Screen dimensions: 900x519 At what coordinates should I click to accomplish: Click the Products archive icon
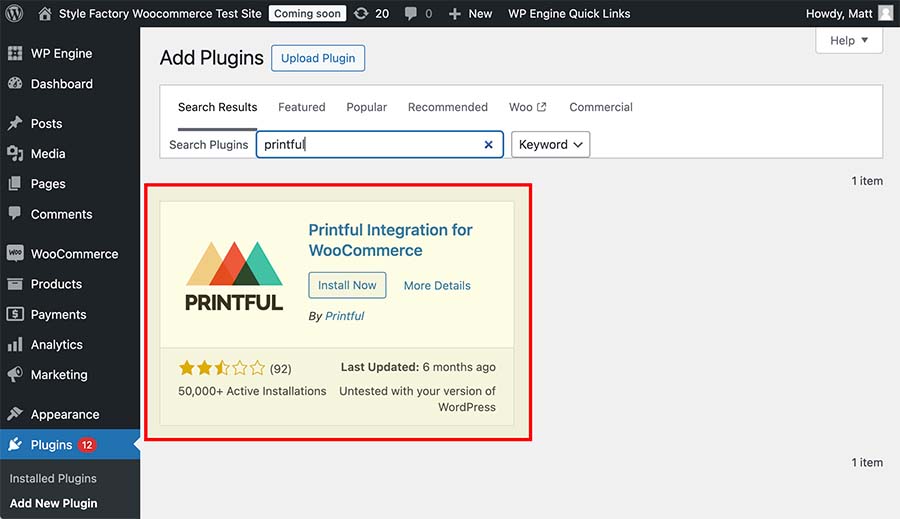tap(15, 284)
